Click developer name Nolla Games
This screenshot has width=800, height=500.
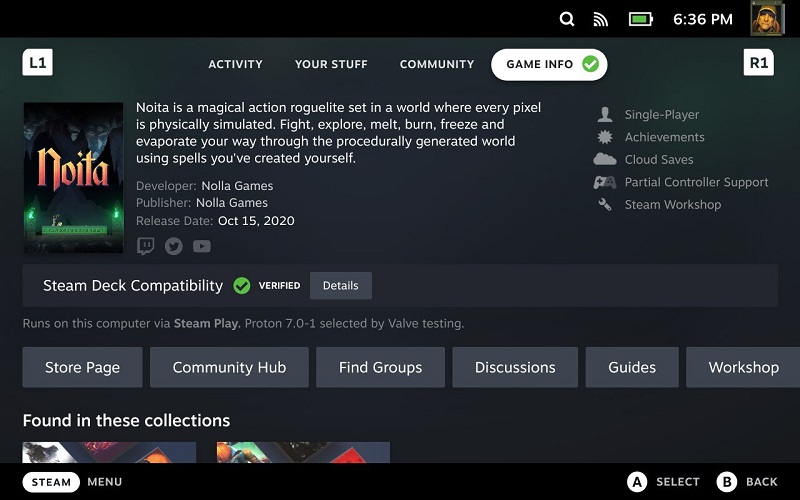pos(237,186)
